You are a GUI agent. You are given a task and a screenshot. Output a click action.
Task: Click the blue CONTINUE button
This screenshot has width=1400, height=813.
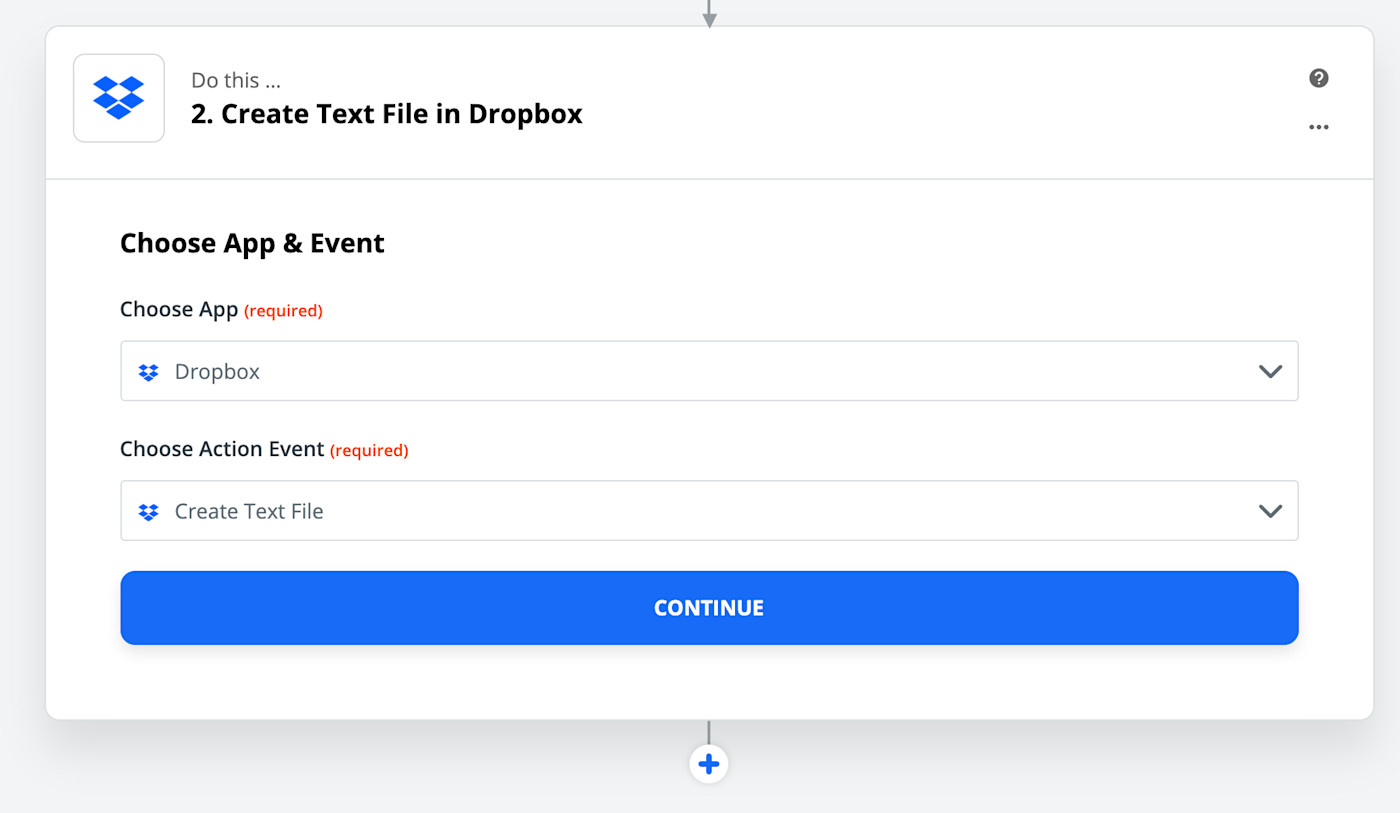point(709,608)
